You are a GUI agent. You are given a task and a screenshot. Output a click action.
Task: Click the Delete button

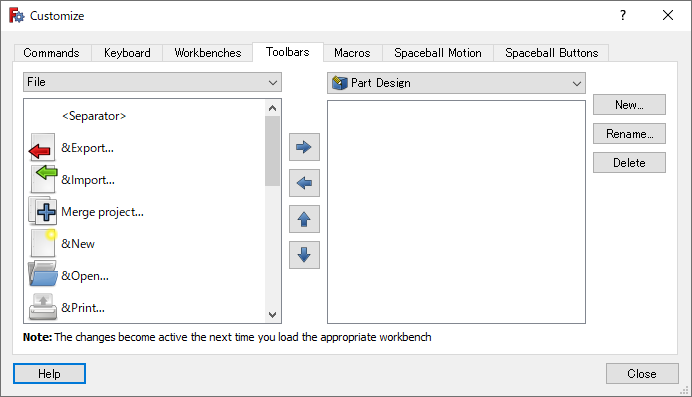(x=629, y=163)
